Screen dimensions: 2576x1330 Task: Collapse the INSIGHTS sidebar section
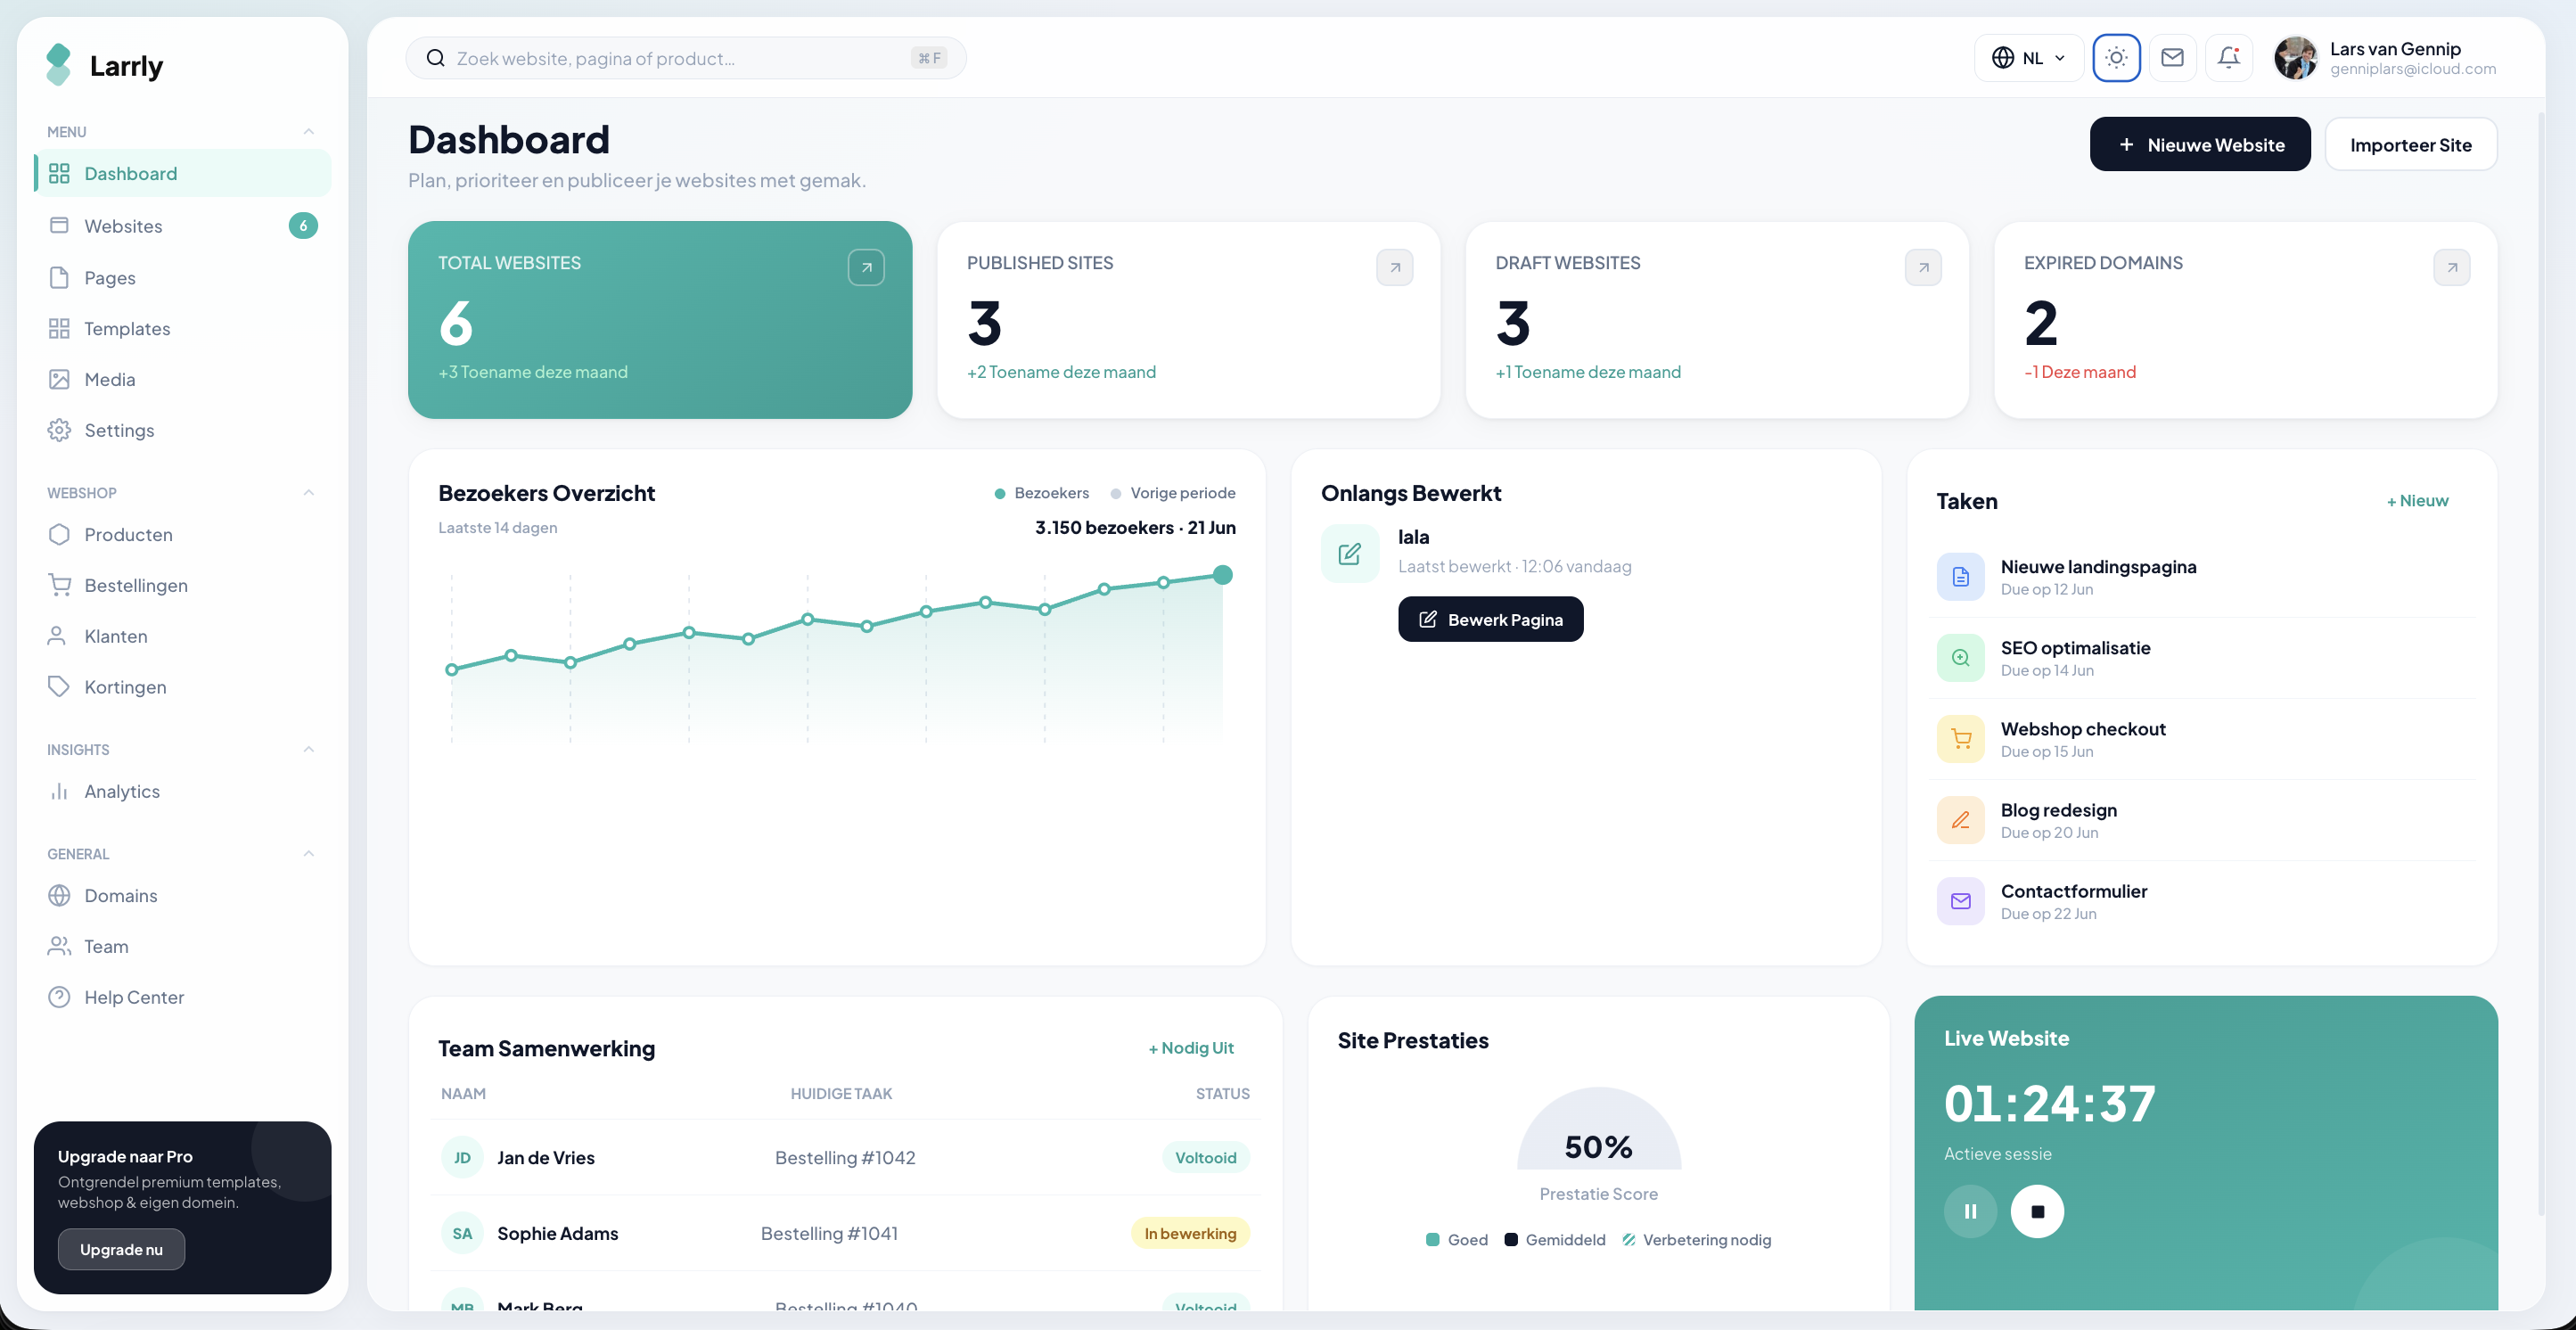click(308, 750)
